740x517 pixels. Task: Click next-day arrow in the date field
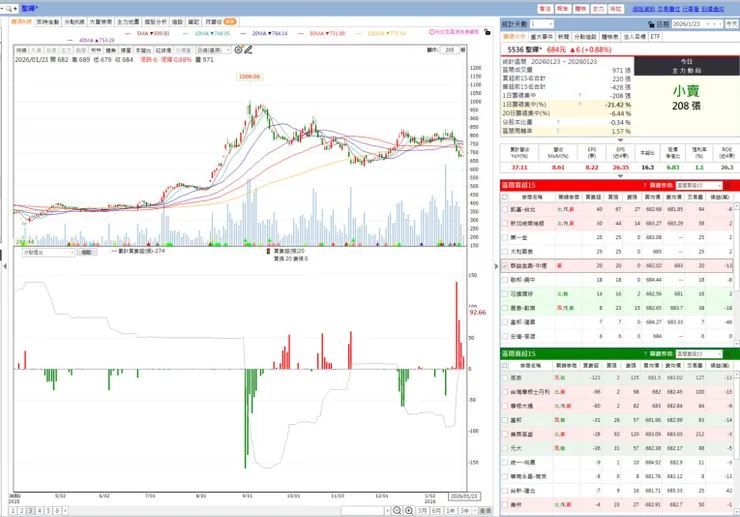pyautogui.click(x=720, y=24)
